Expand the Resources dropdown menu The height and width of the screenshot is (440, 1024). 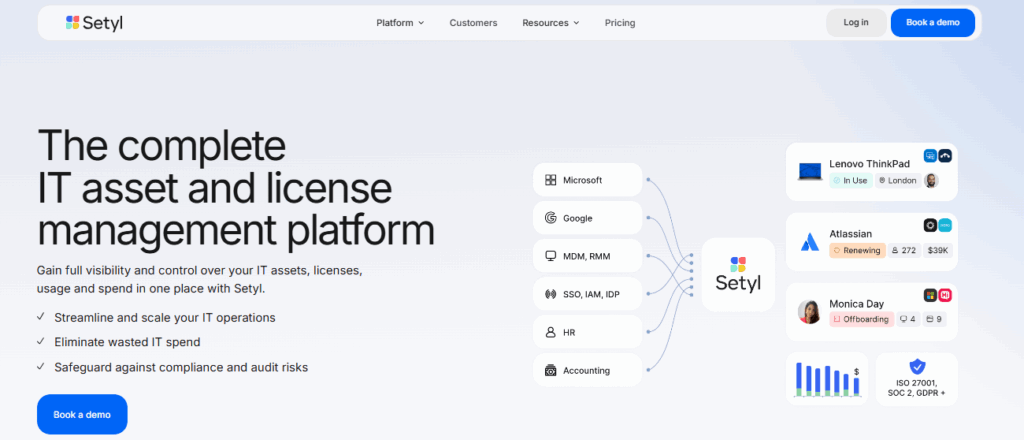point(550,23)
